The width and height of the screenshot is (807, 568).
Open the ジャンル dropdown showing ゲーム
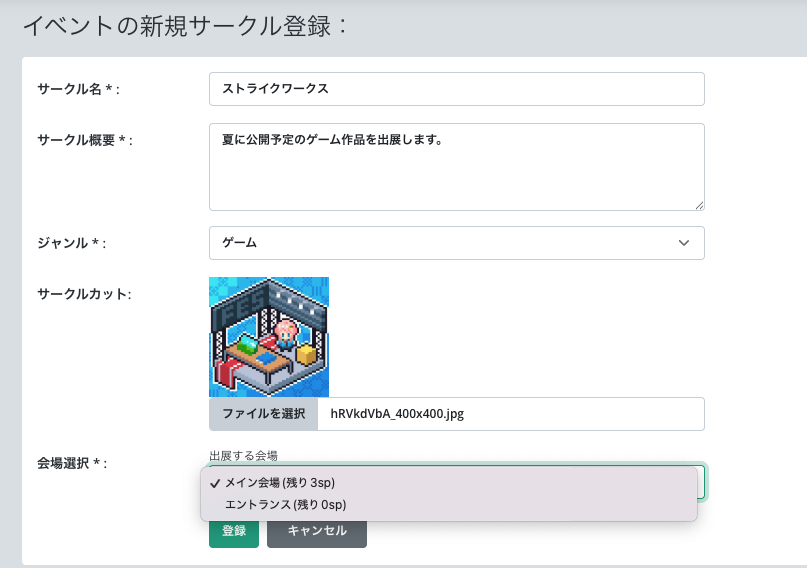456,243
